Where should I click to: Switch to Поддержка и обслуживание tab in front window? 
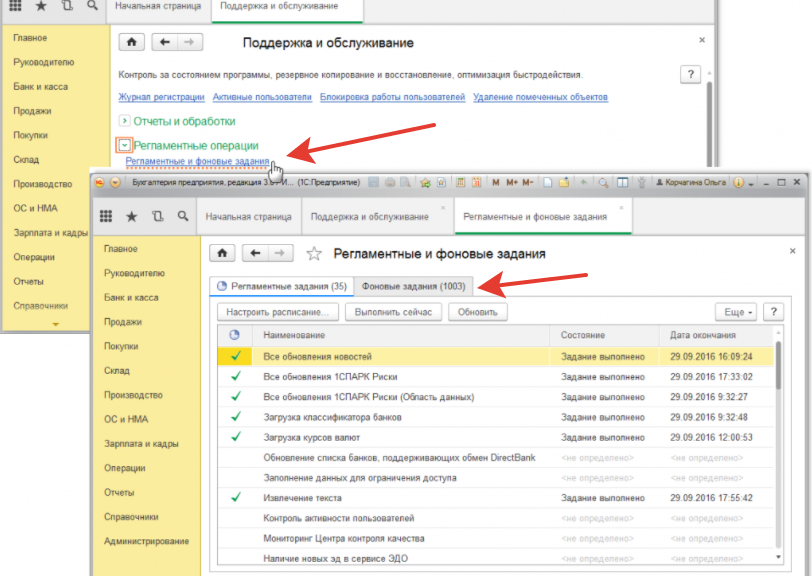370,217
